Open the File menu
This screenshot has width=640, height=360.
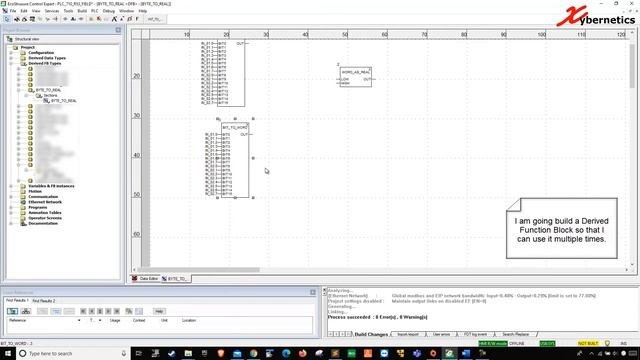(x=13, y=11)
